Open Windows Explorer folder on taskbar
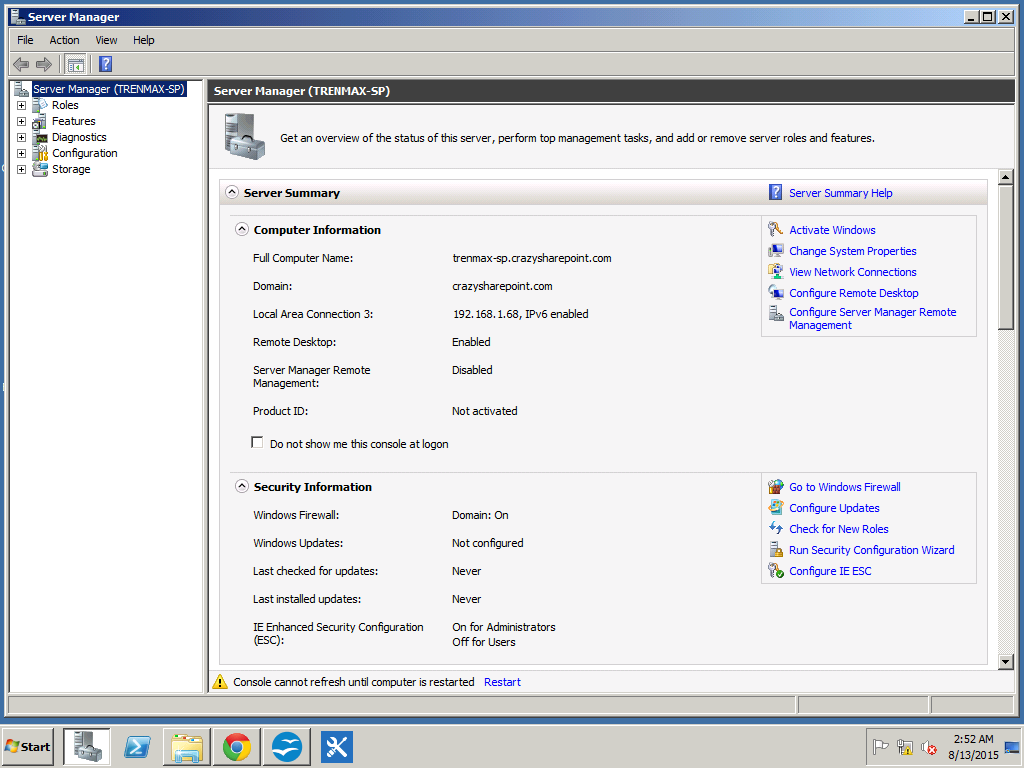The height and width of the screenshot is (768, 1024). [187, 746]
